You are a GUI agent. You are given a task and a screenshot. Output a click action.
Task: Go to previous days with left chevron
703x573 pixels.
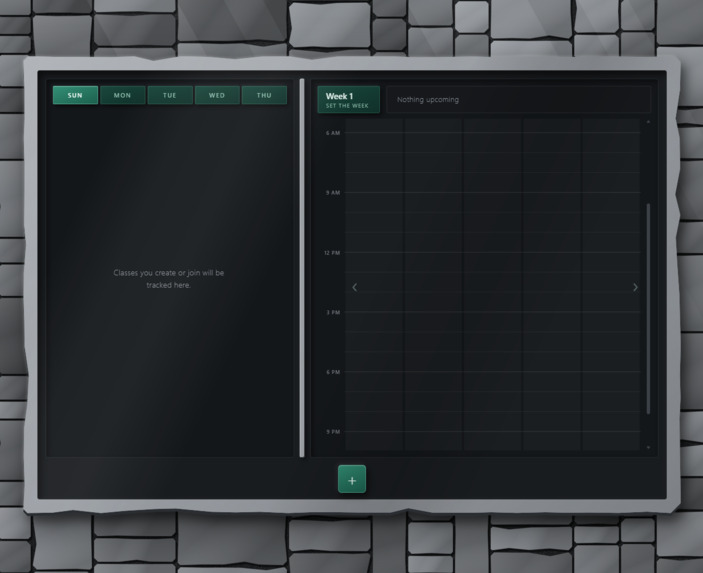point(355,287)
